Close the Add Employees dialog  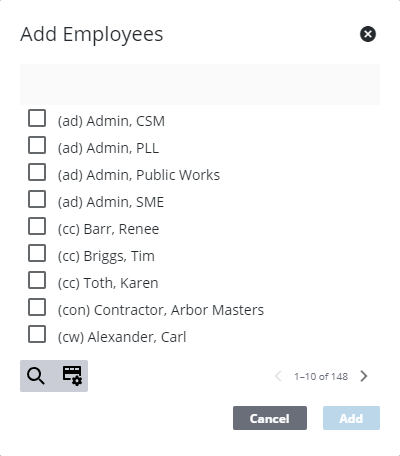368,34
